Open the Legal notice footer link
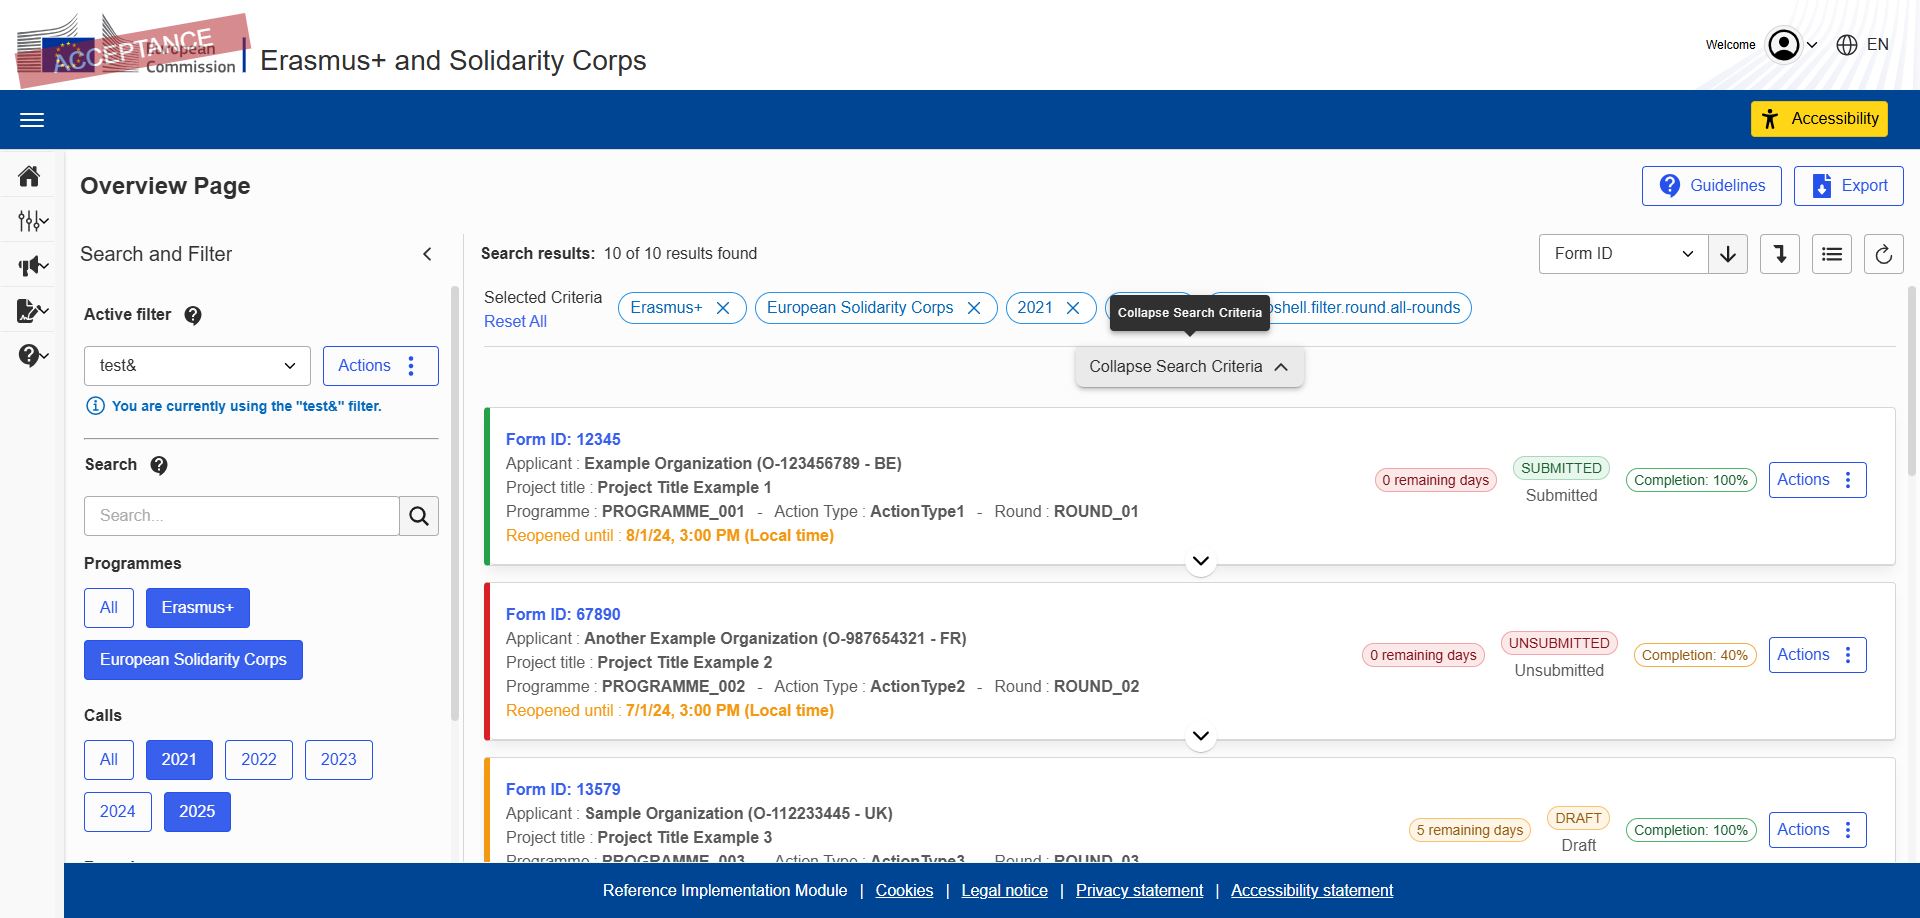Viewport: 1920px width, 918px height. [x=1004, y=891]
